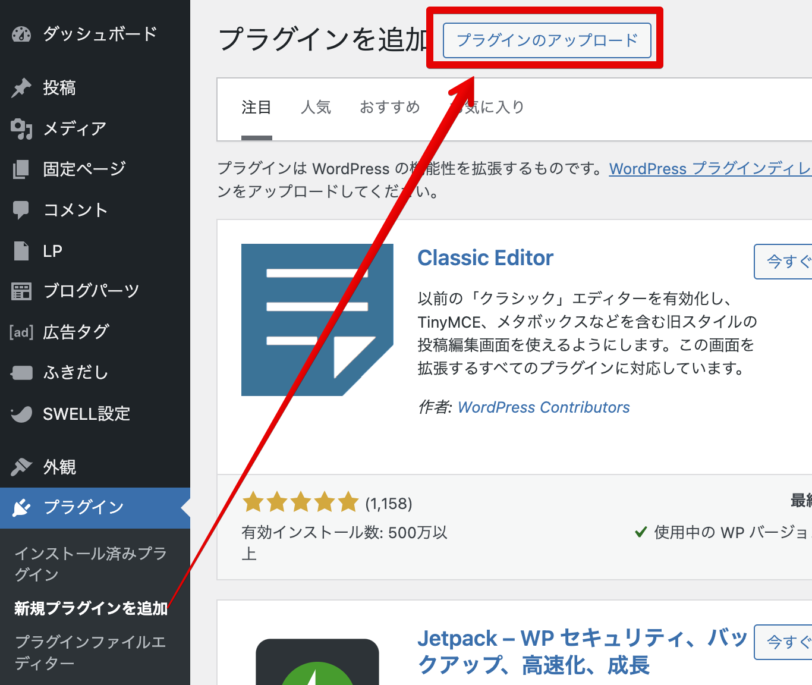This screenshot has height=685, width=812.
Task: Switch to the 注目 tab
Action: (256, 107)
